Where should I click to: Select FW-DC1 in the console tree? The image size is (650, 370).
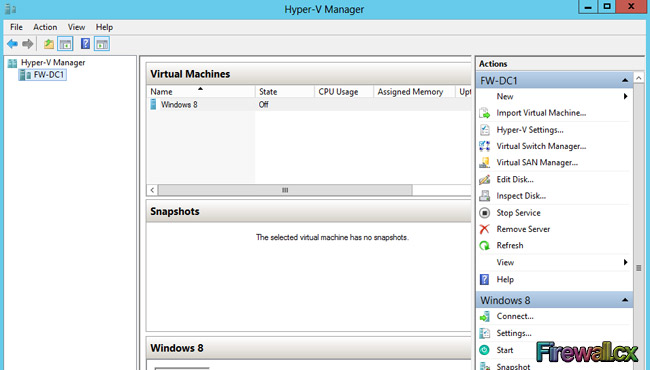(49, 75)
